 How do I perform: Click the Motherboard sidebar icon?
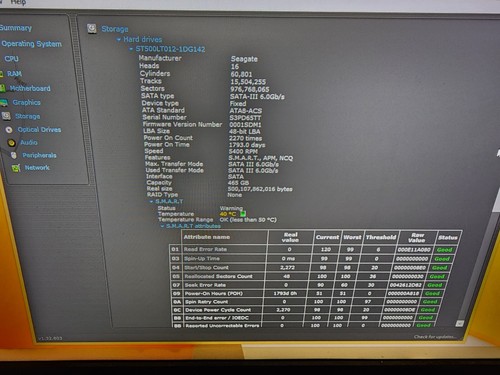pyautogui.click(x=3, y=88)
